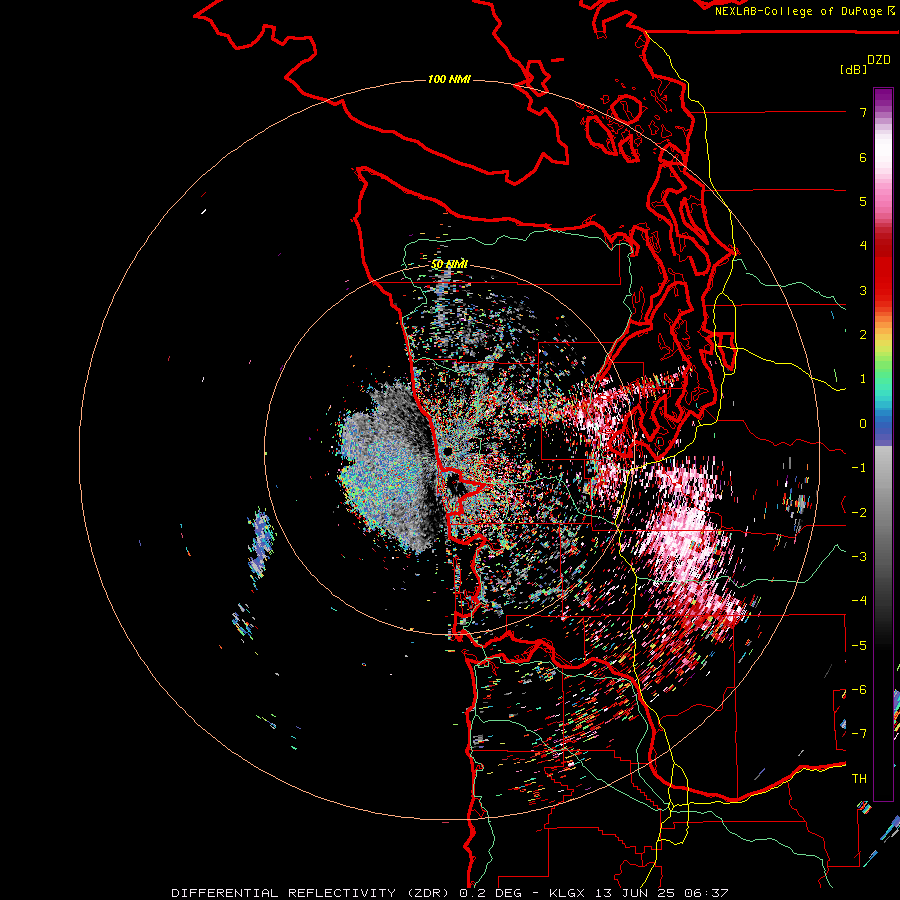The width and height of the screenshot is (900, 900).
Task: Click the 0 value on color scale
Action: [x=863, y=424]
